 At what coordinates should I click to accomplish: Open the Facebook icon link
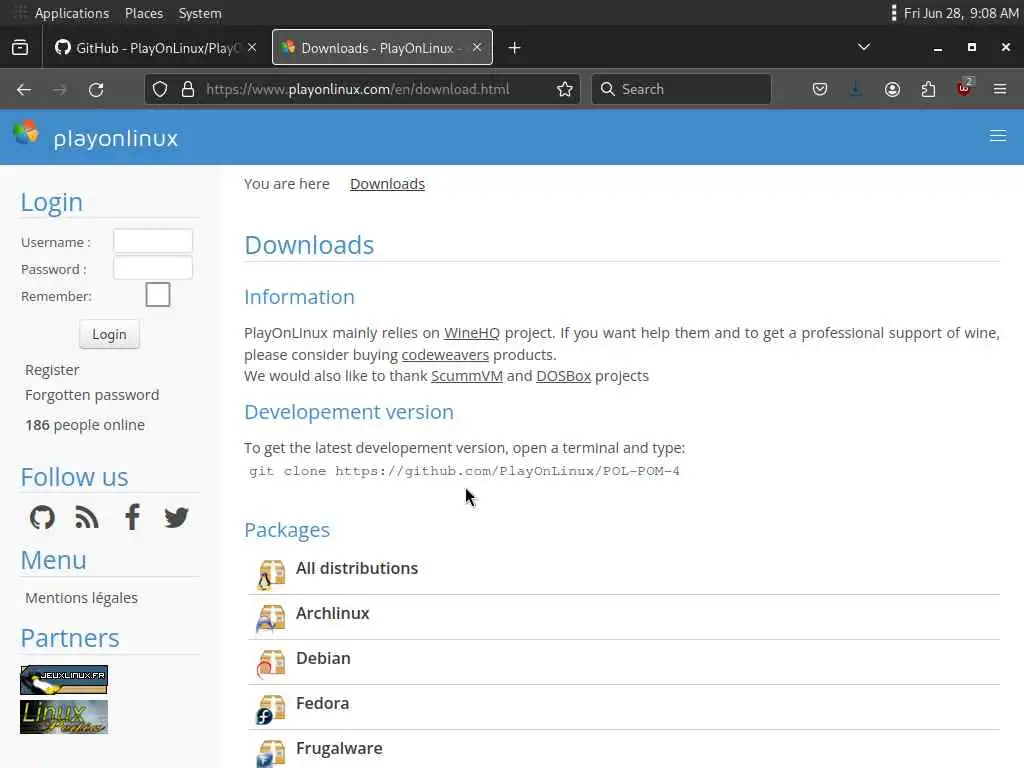click(132, 517)
